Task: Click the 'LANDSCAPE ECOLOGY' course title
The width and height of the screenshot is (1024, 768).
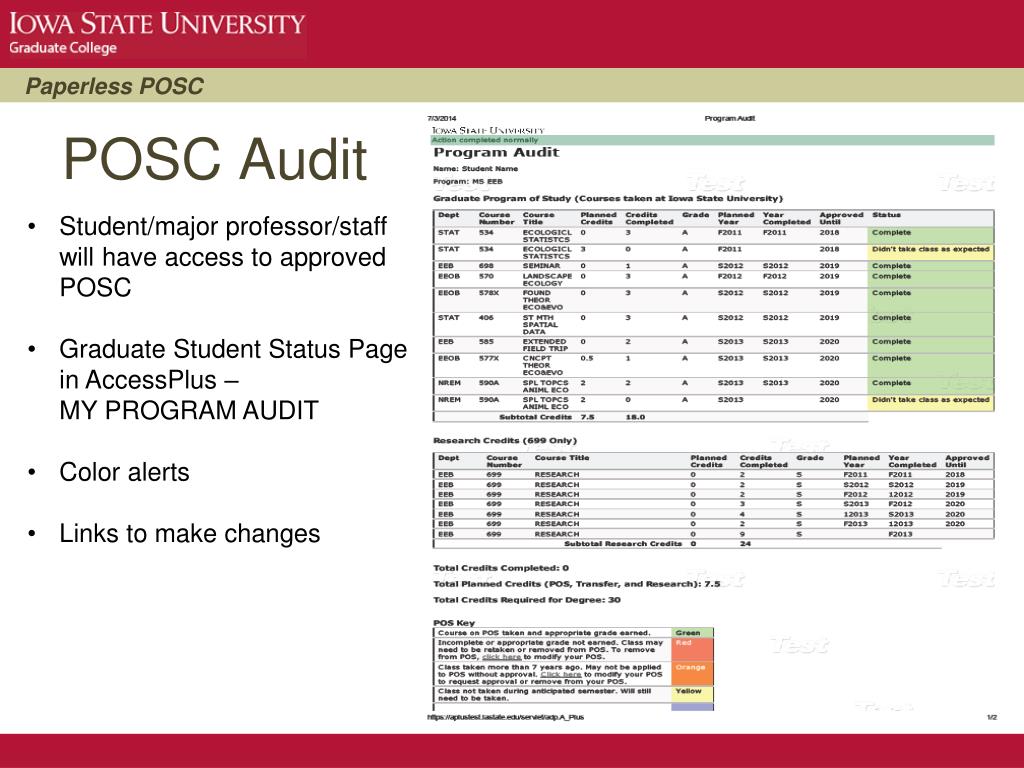Action: 547,280
